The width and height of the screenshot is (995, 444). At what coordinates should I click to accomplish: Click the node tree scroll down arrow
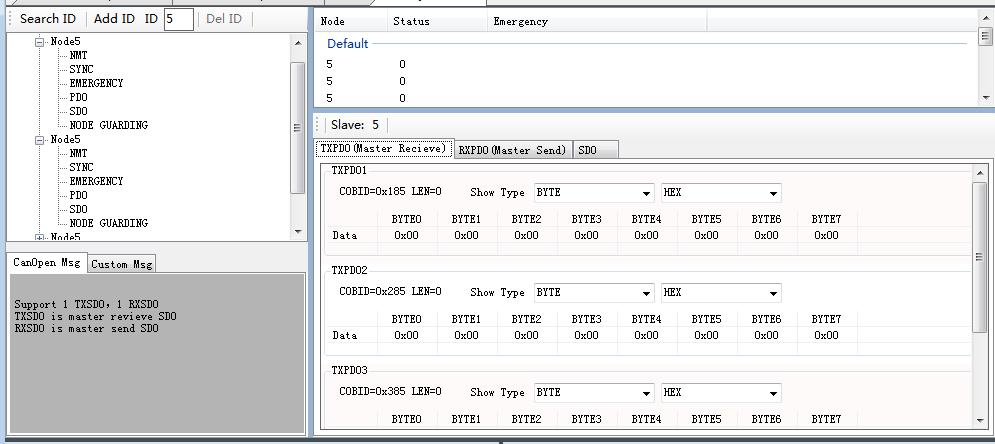[x=298, y=232]
